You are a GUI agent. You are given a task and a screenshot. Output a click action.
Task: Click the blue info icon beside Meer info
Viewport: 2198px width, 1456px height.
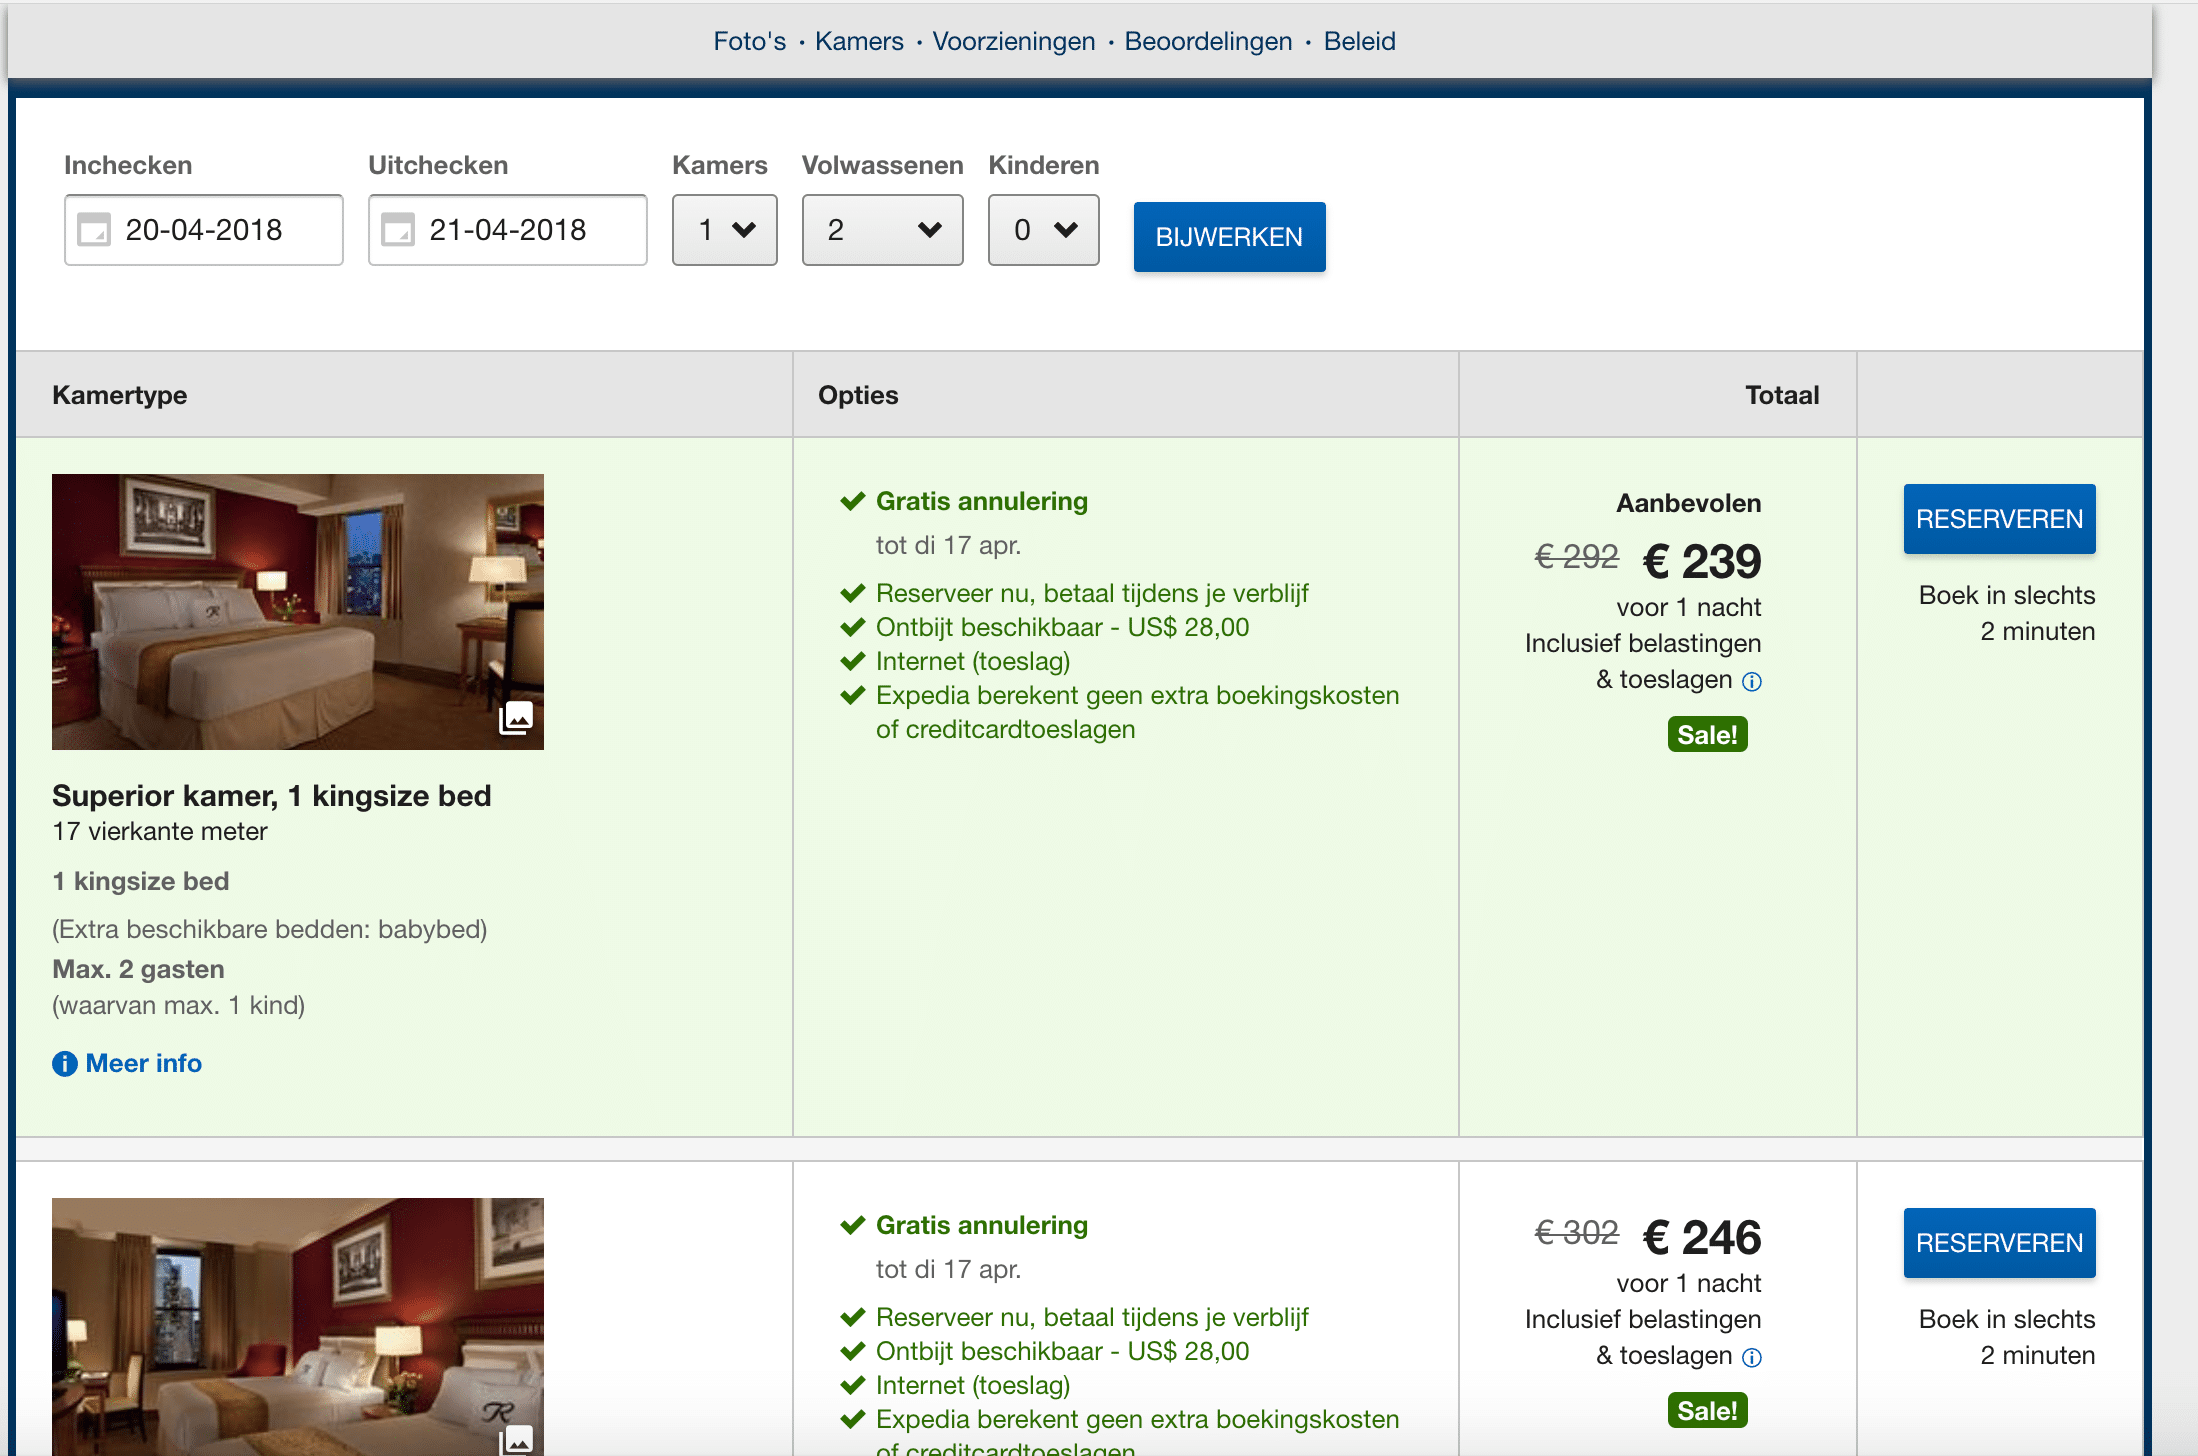65,1064
